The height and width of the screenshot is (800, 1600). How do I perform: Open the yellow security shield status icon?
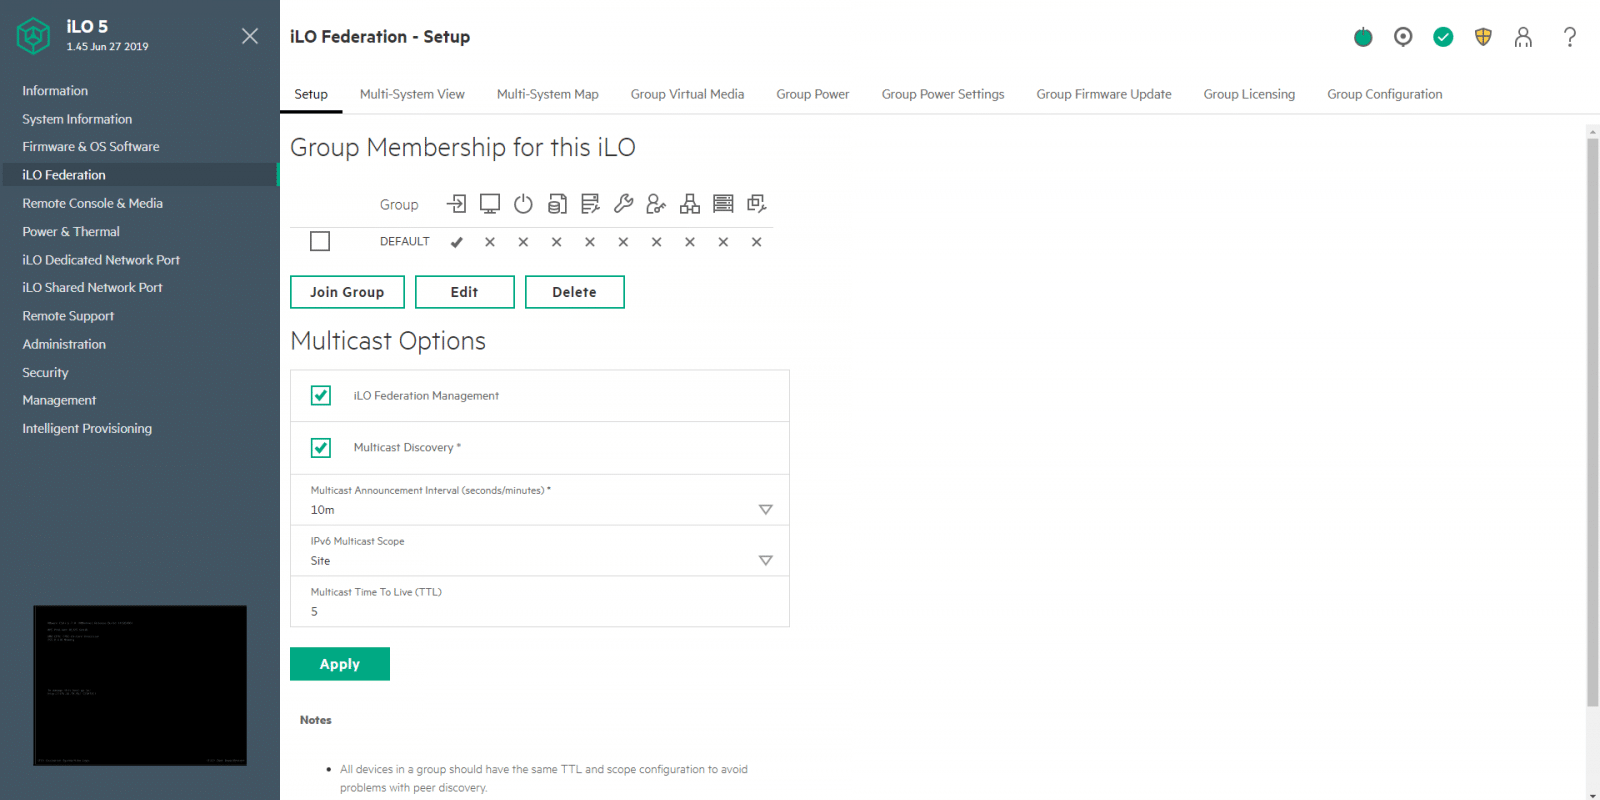coord(1483,37)
